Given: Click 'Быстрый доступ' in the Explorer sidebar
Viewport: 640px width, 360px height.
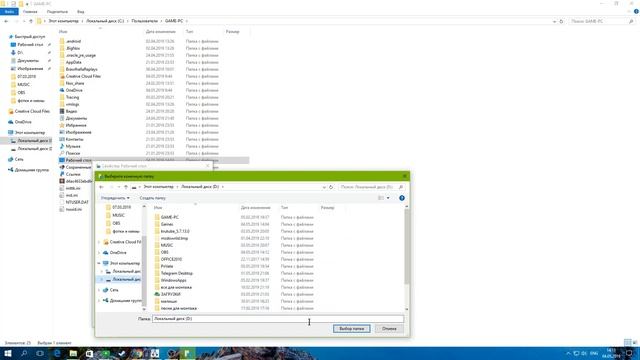Looking at the screenshot, I should (30, 37).
